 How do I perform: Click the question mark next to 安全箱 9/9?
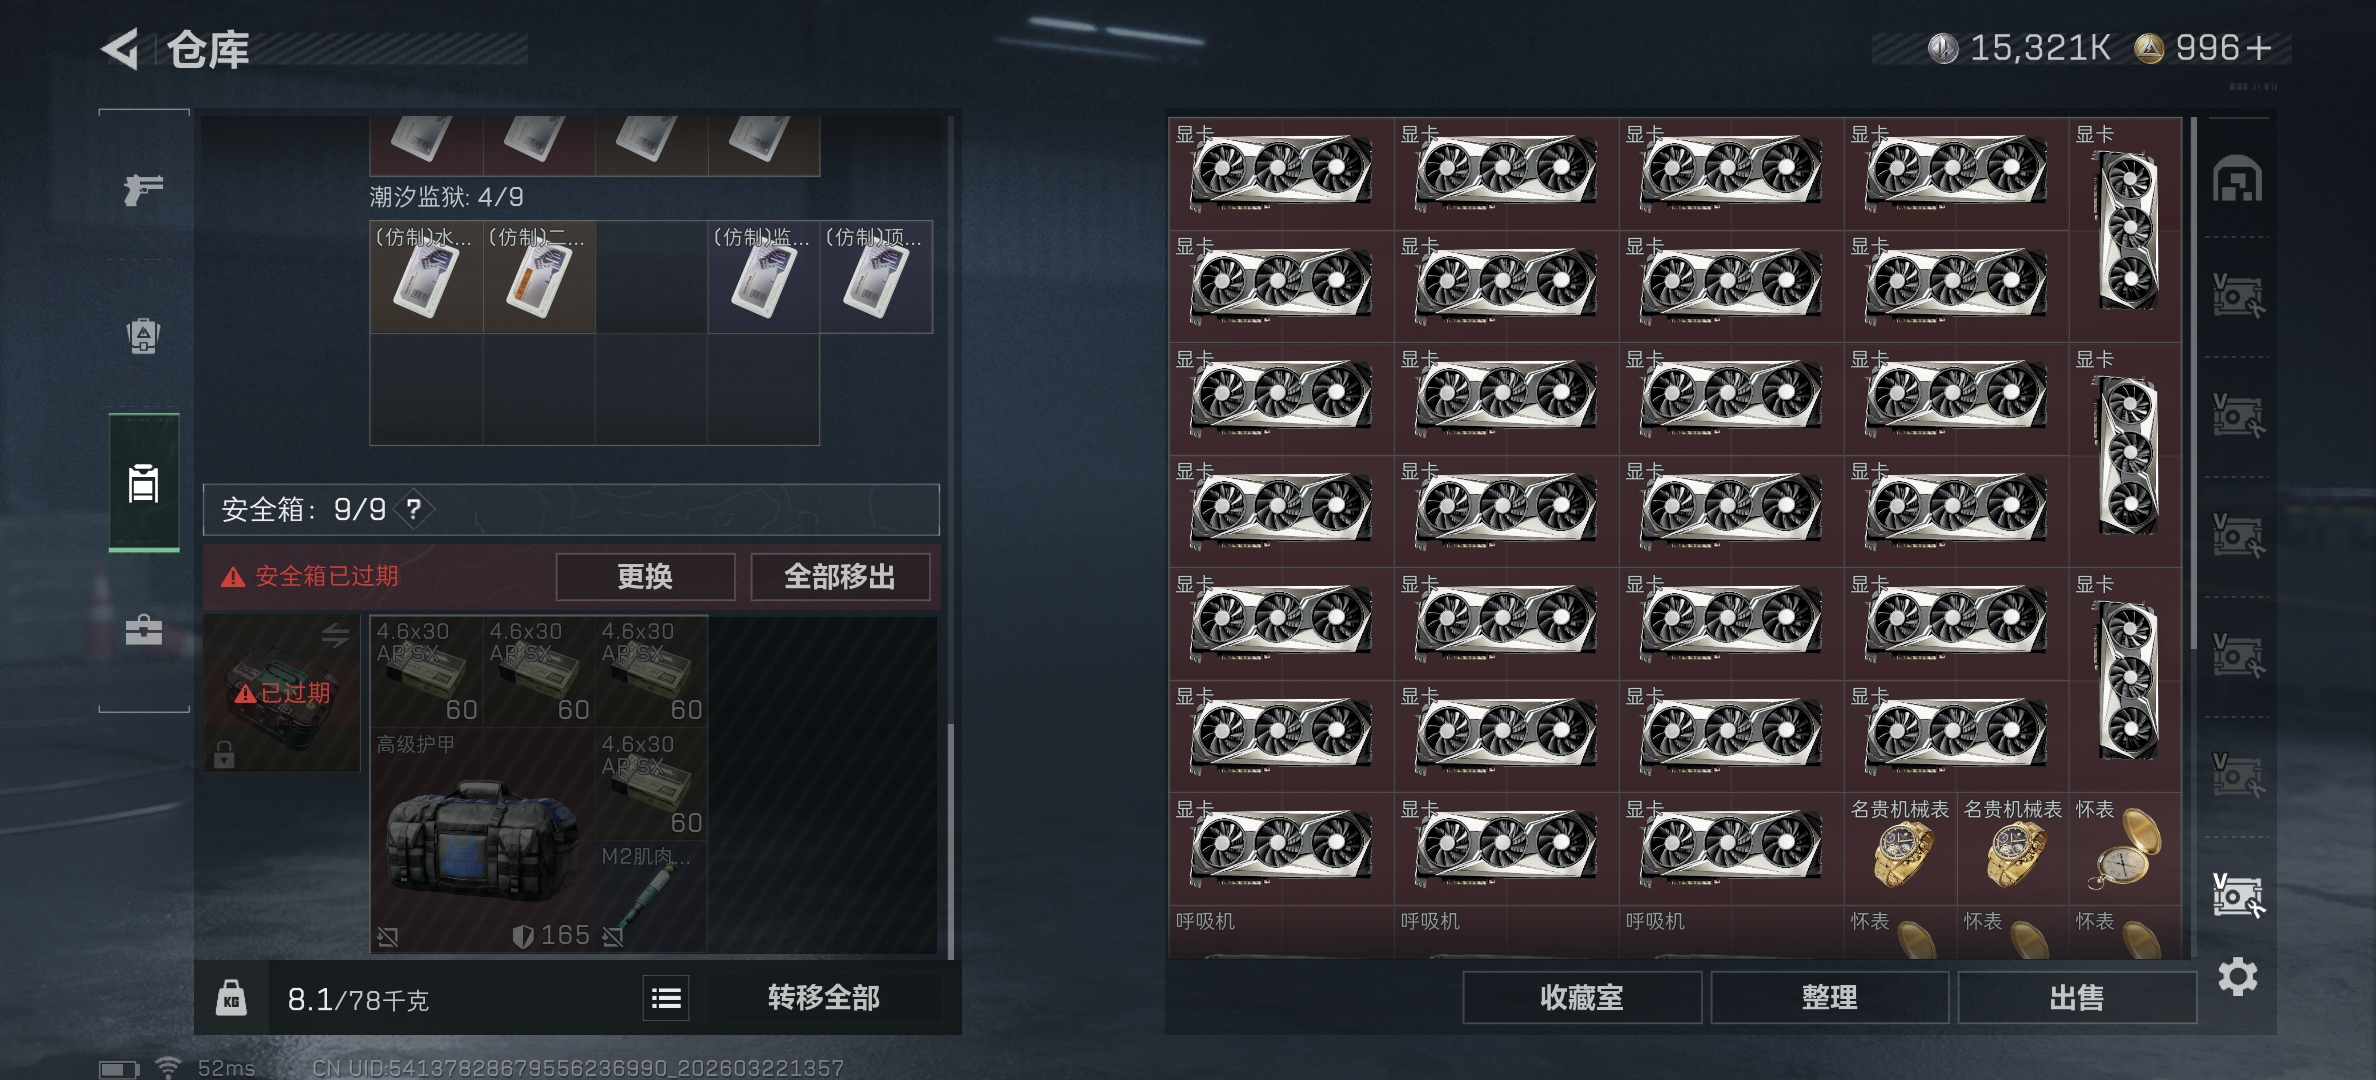413,509
